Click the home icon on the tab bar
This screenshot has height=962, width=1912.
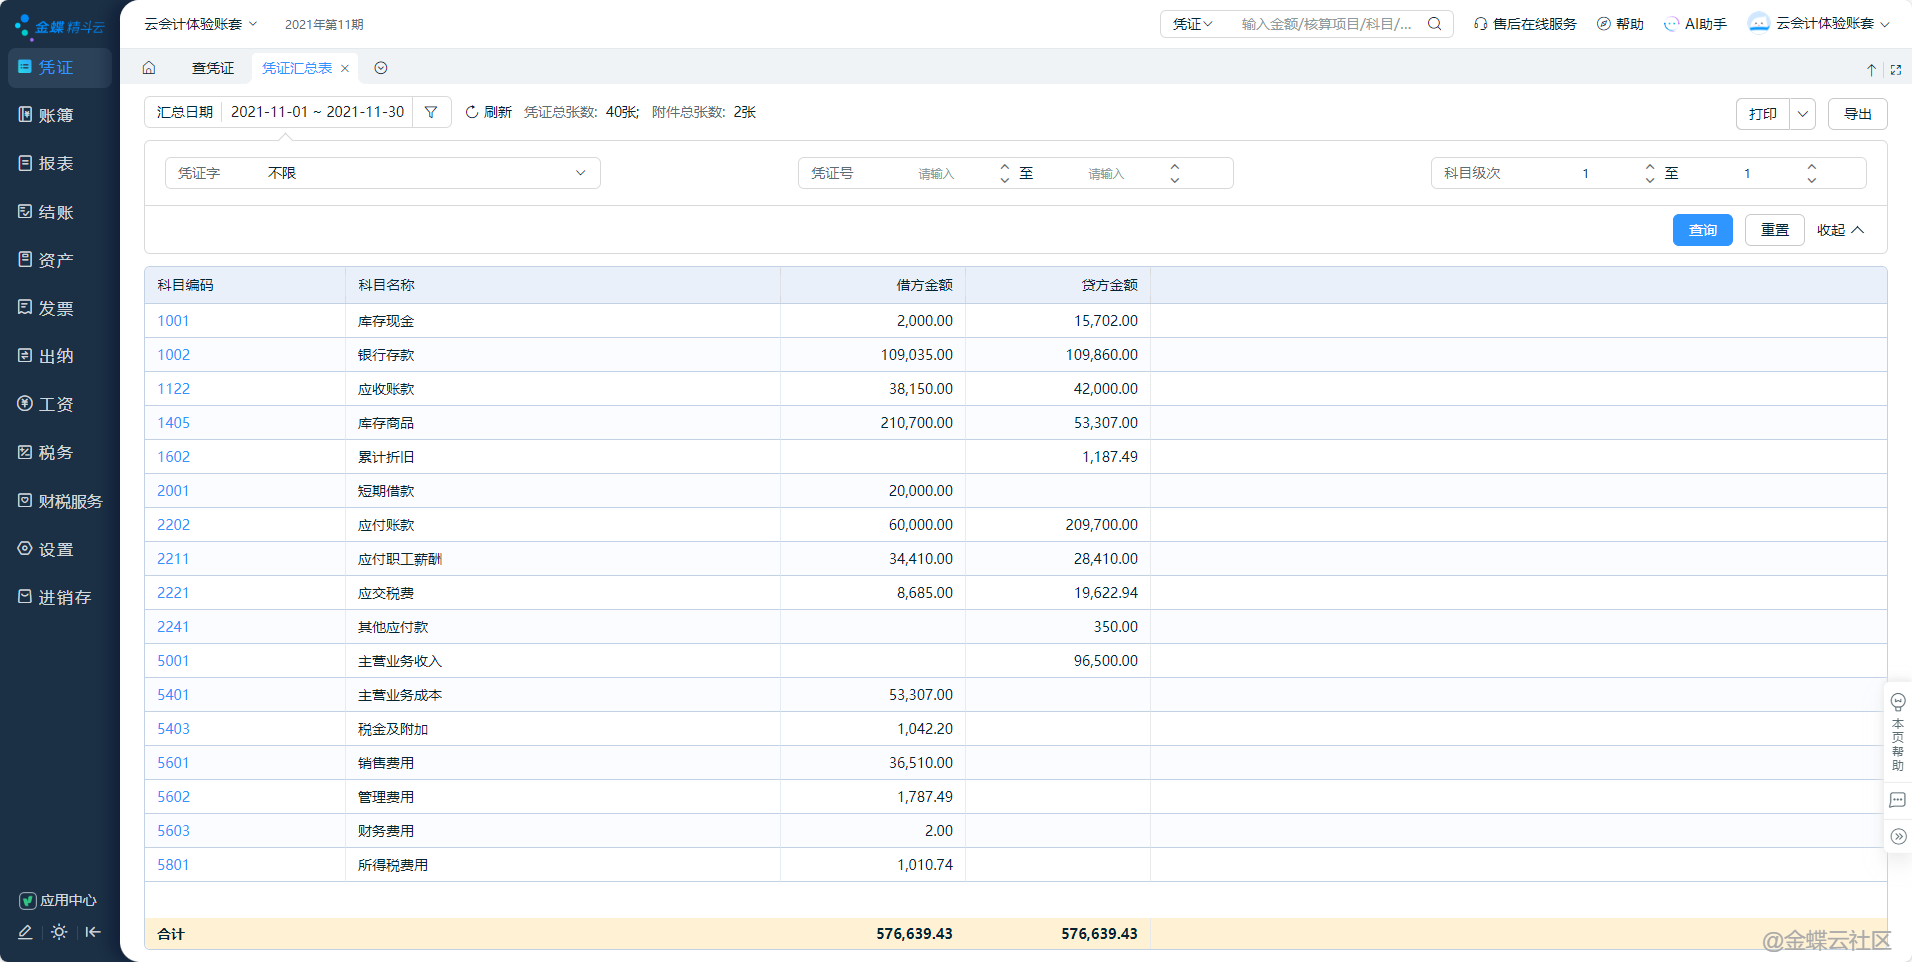[x=149, y=68]
